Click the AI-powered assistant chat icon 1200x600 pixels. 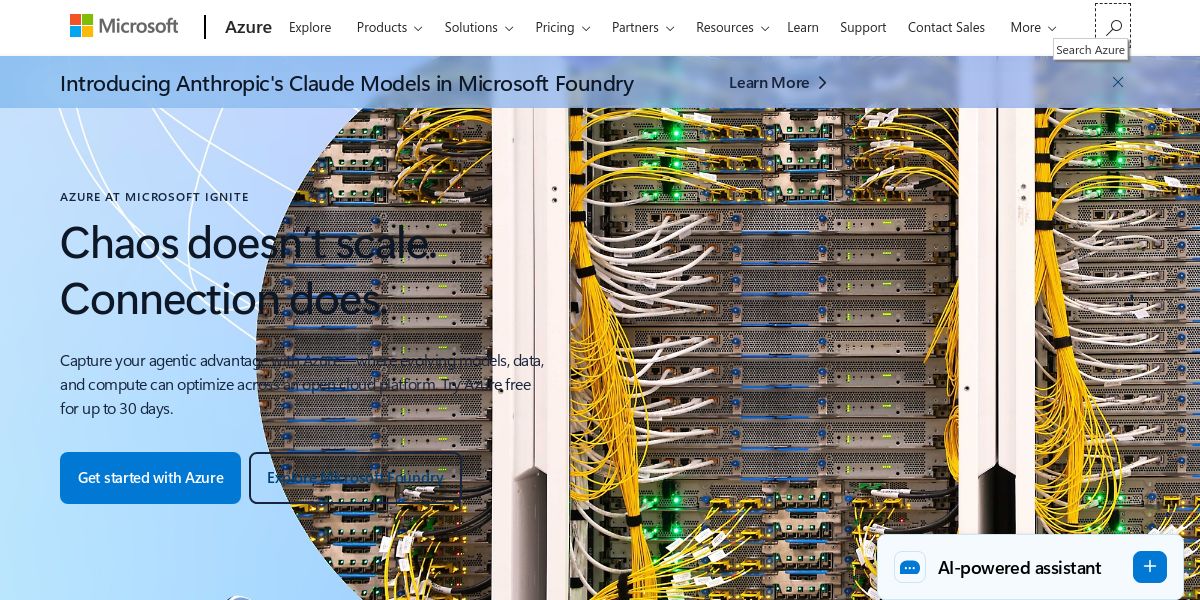tap(910, 567)
